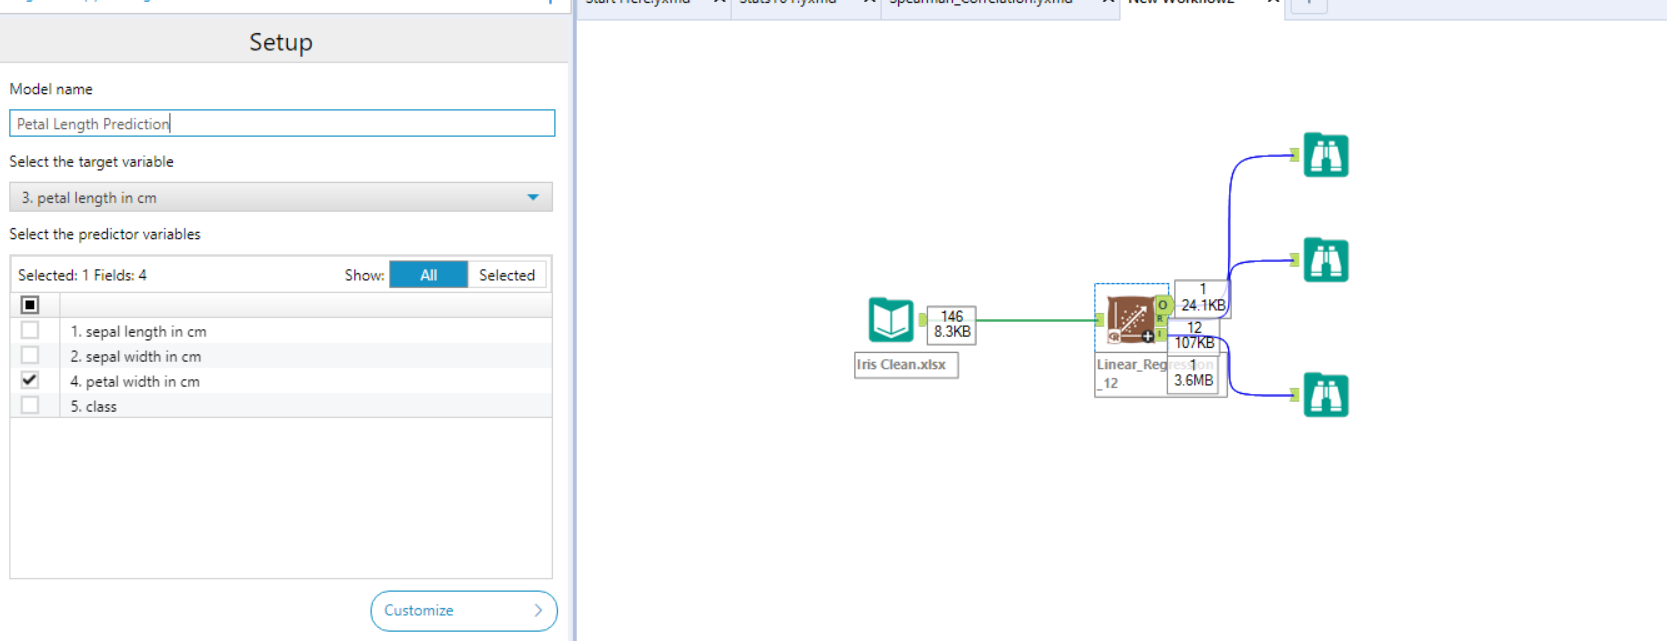Uncheck the petal width in cm checkbox
Image resolution: width=1667 pixels, height=641 pixels.
tap(30, 380)
